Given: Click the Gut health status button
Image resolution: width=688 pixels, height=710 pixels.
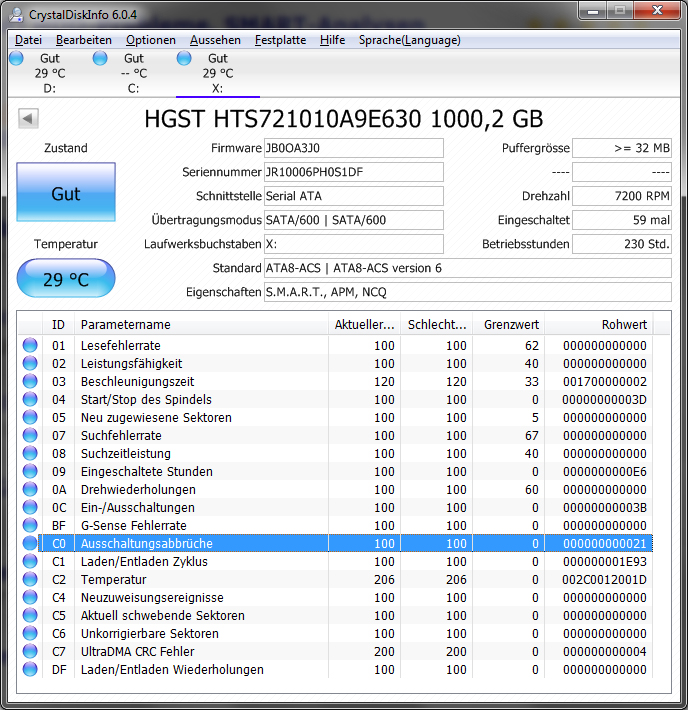Looking at the screenshot, I should pos(66,192).
